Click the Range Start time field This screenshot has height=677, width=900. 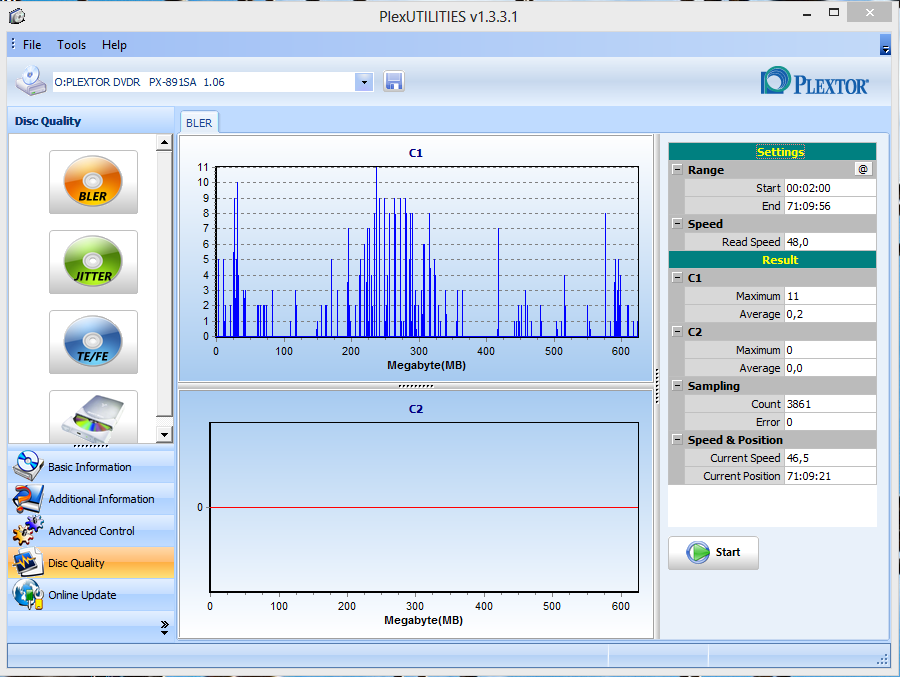click(x=830, y=188)
